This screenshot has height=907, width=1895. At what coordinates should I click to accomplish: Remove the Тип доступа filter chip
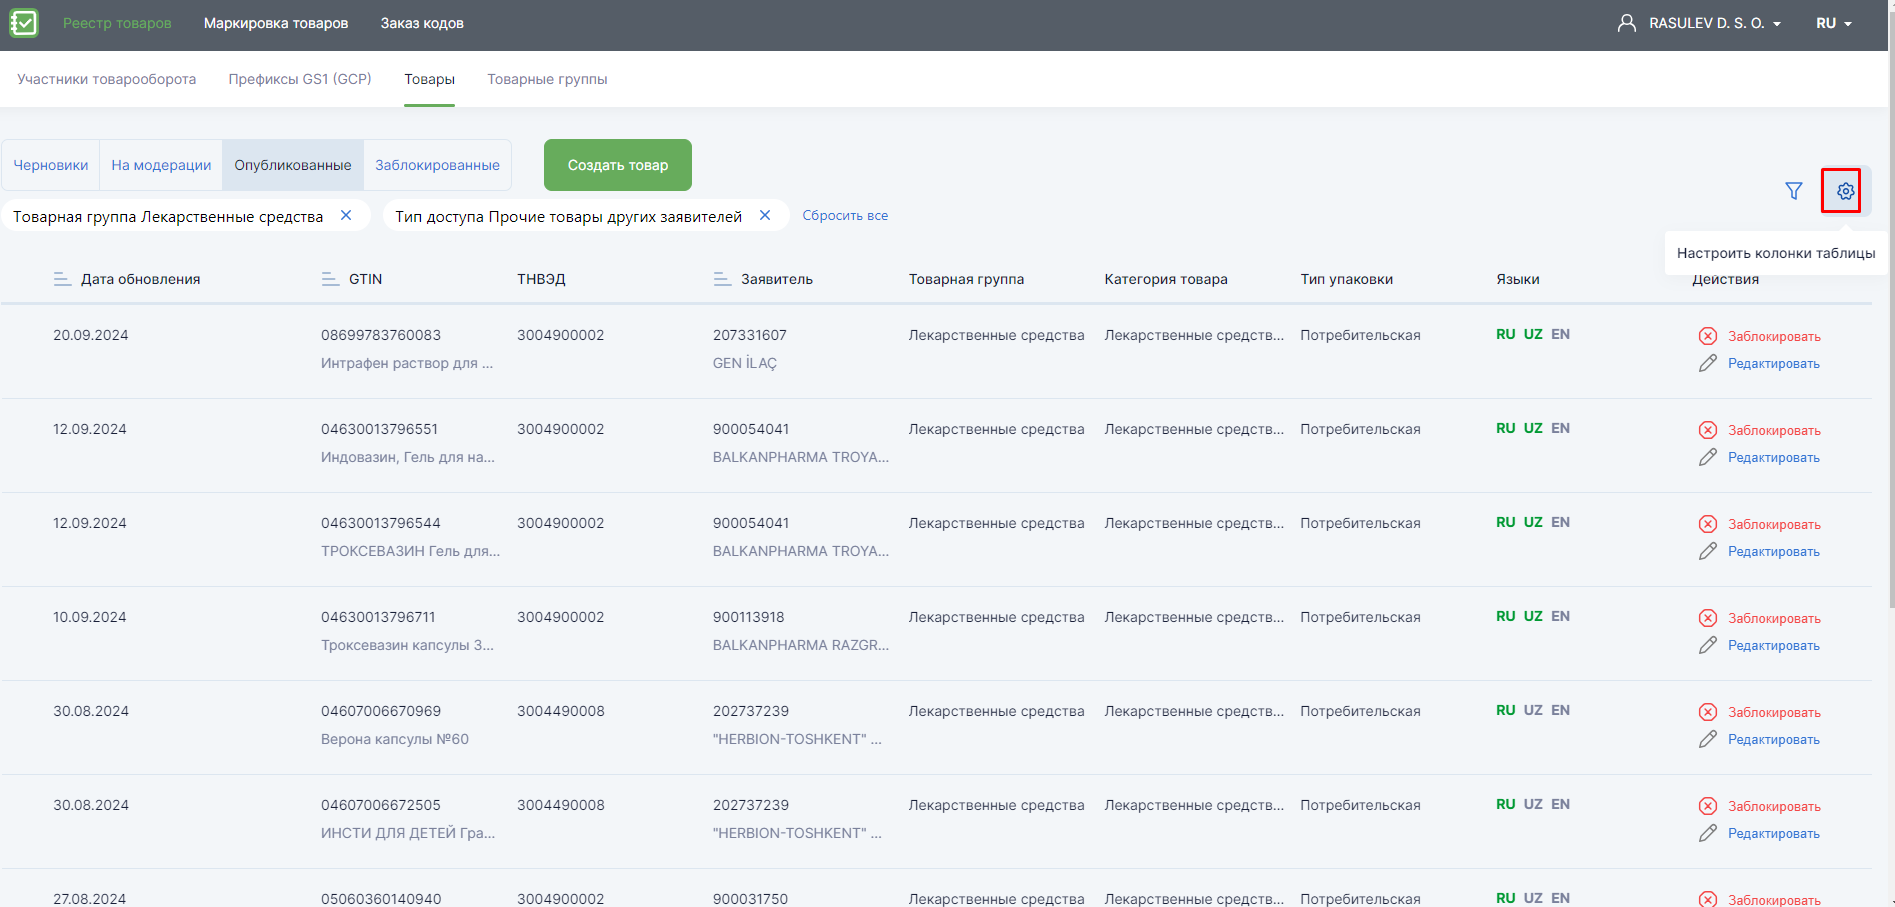(x=765, y=215)
